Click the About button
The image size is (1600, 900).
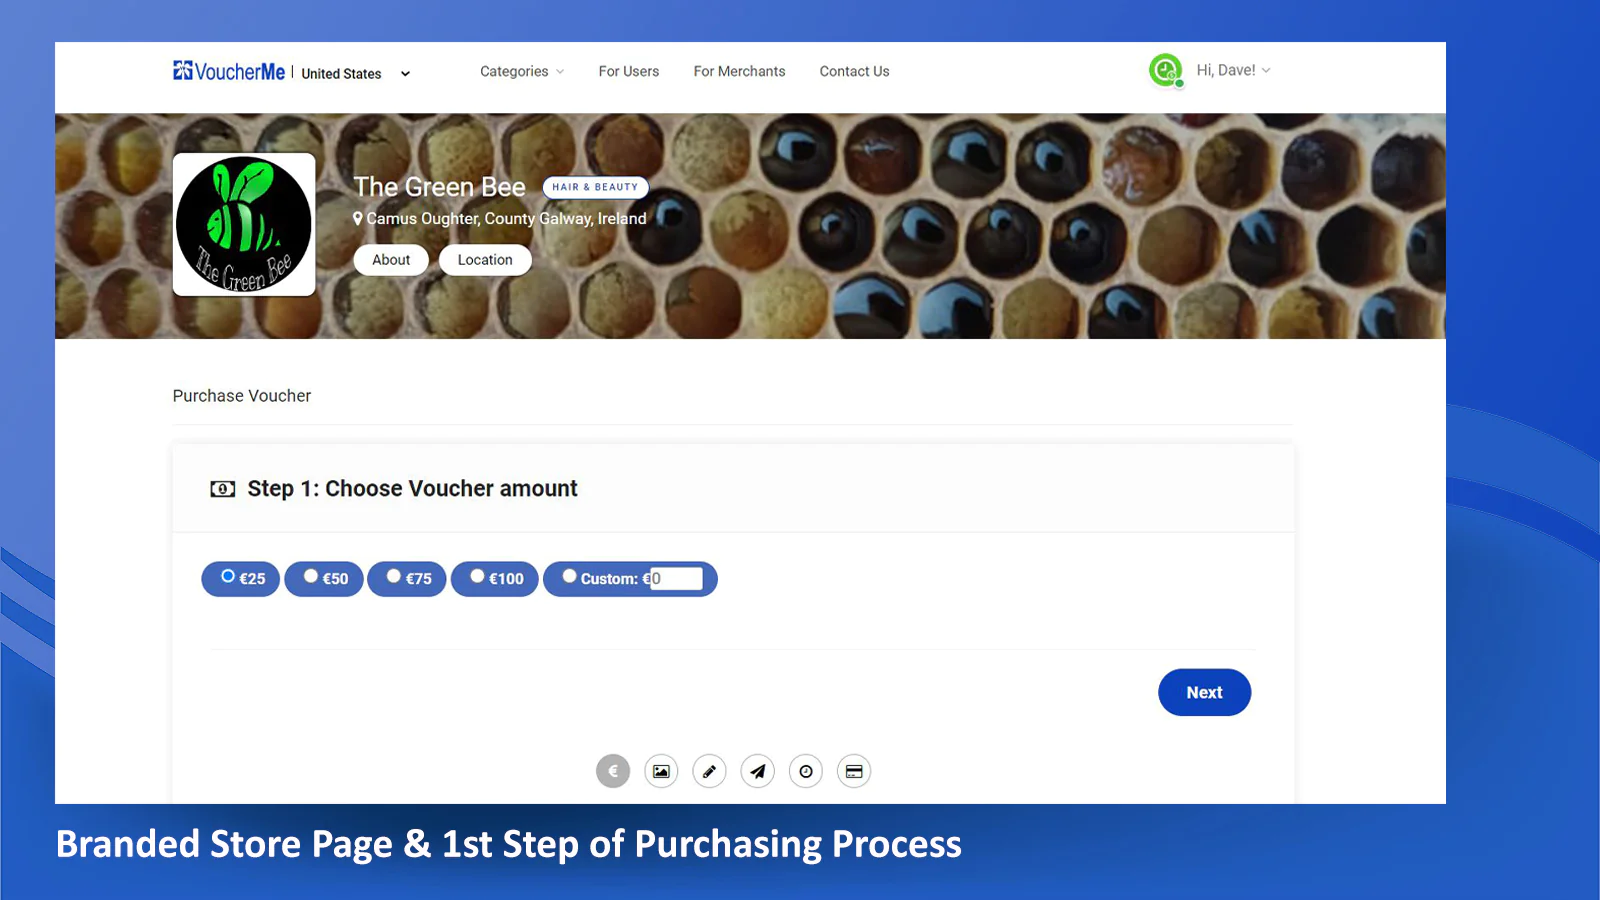pos(391,260)
